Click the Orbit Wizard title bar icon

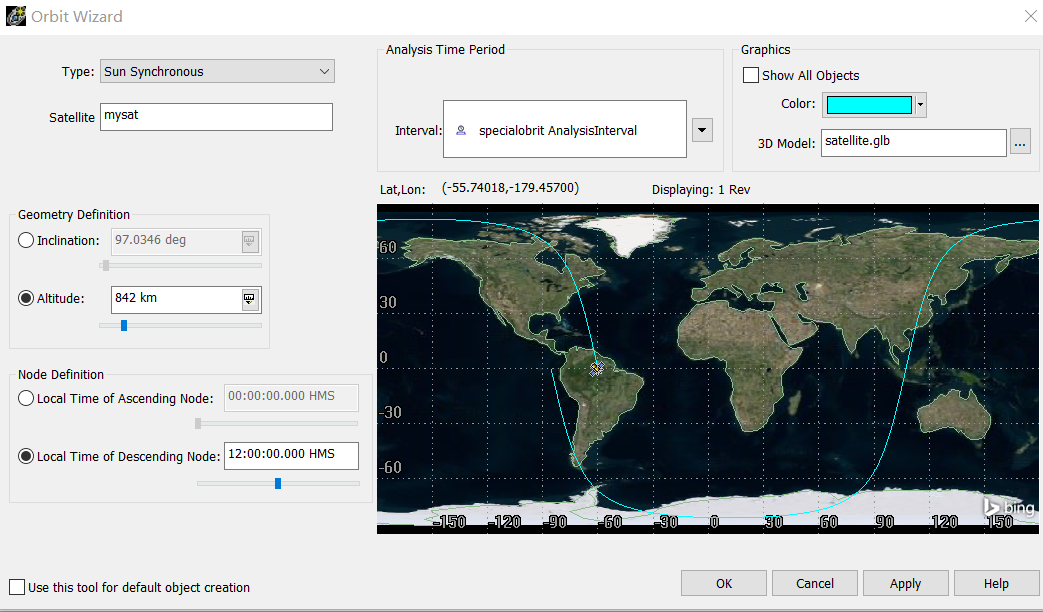(16, 16)
